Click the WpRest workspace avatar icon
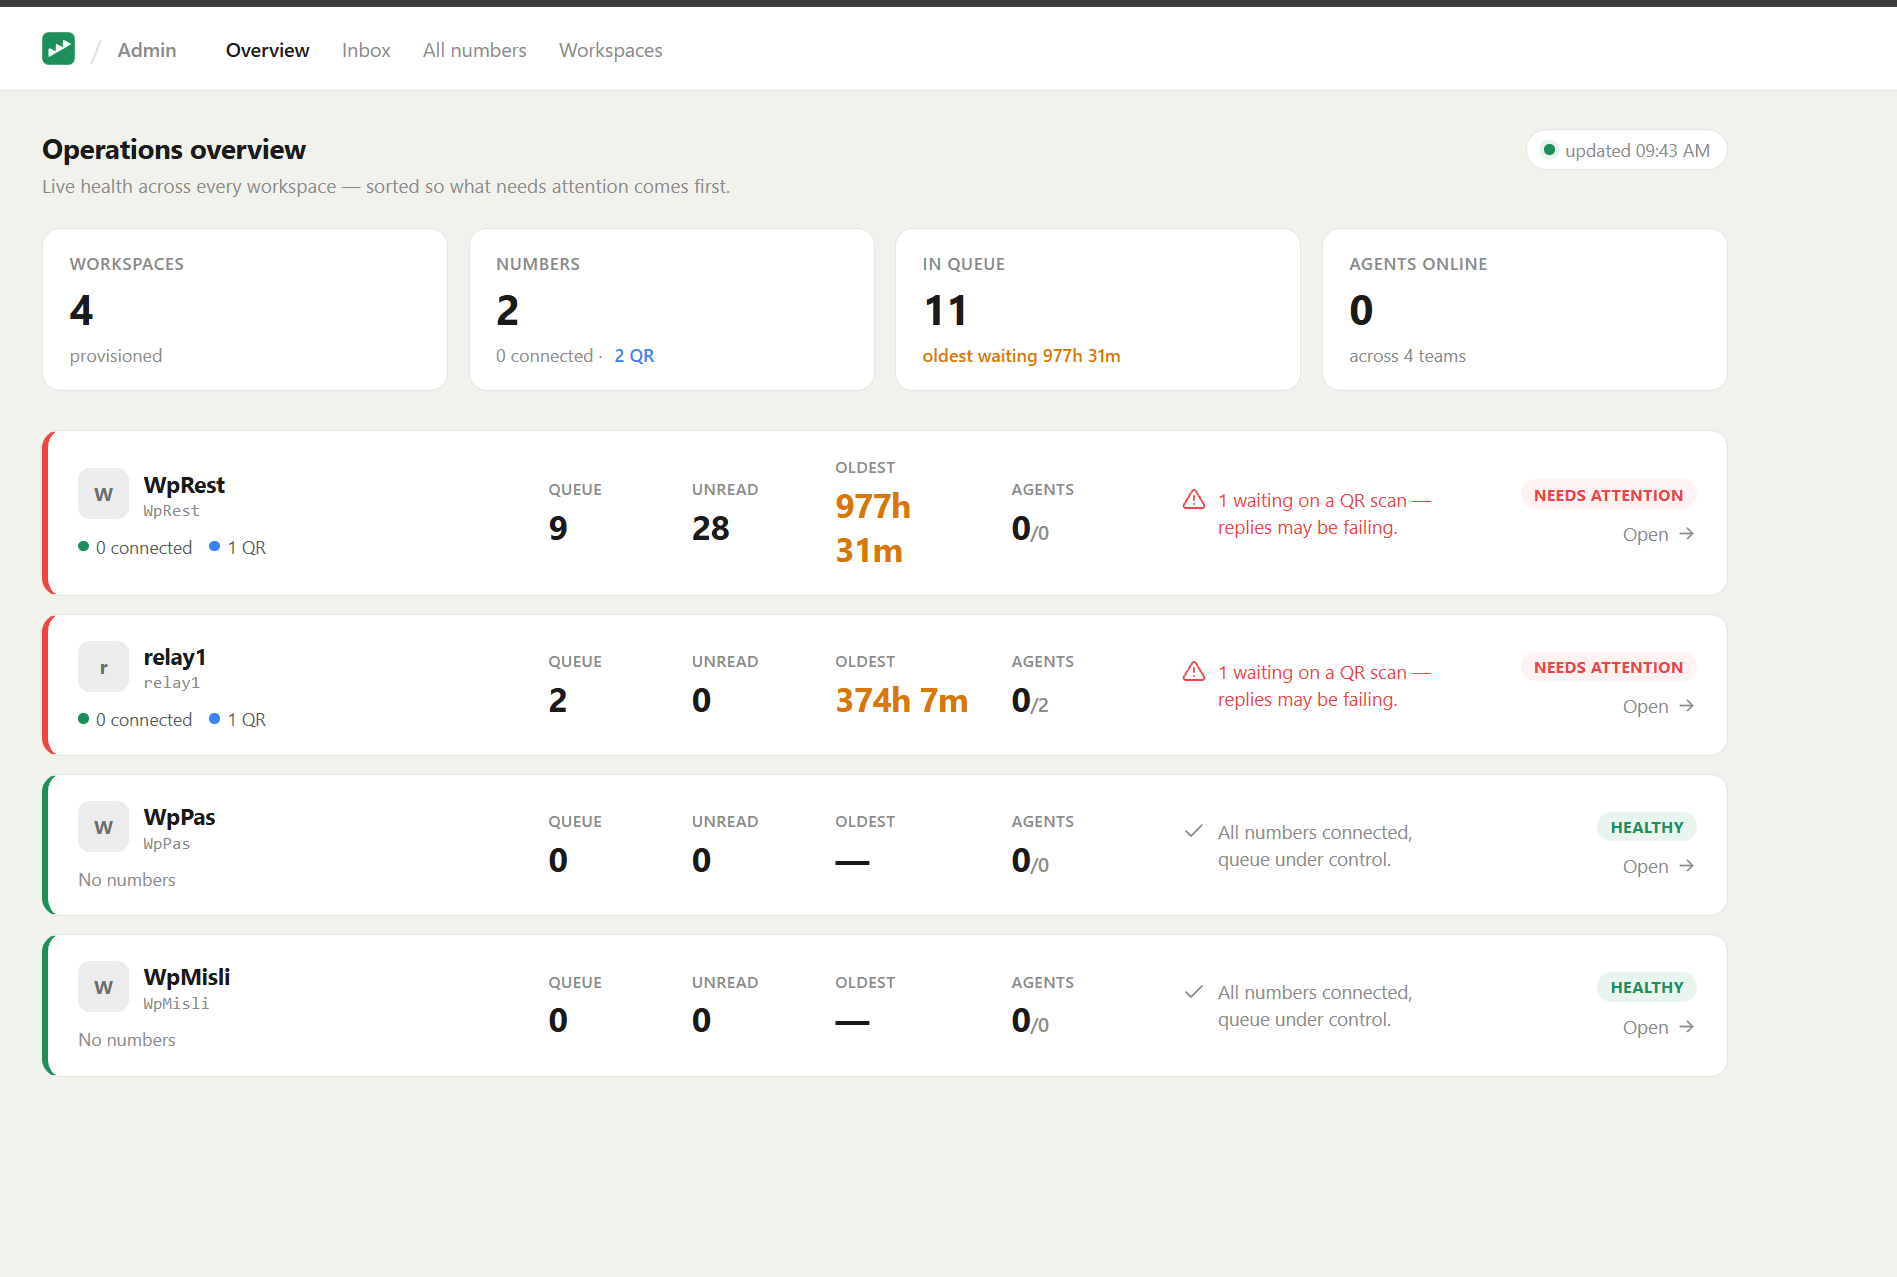 click(103, 494)
